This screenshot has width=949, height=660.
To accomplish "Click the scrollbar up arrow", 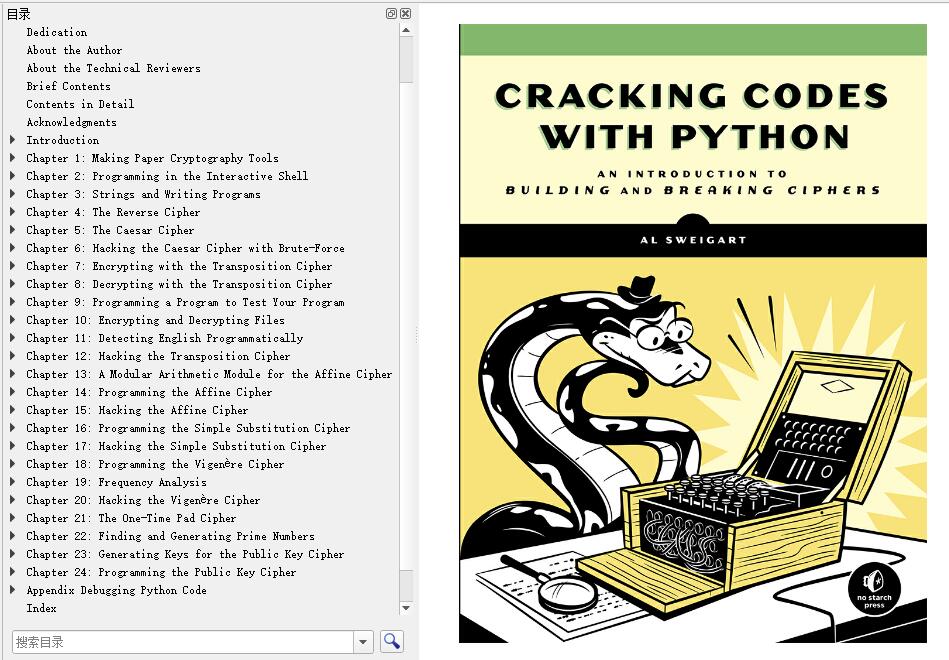I will pos(406,30).
